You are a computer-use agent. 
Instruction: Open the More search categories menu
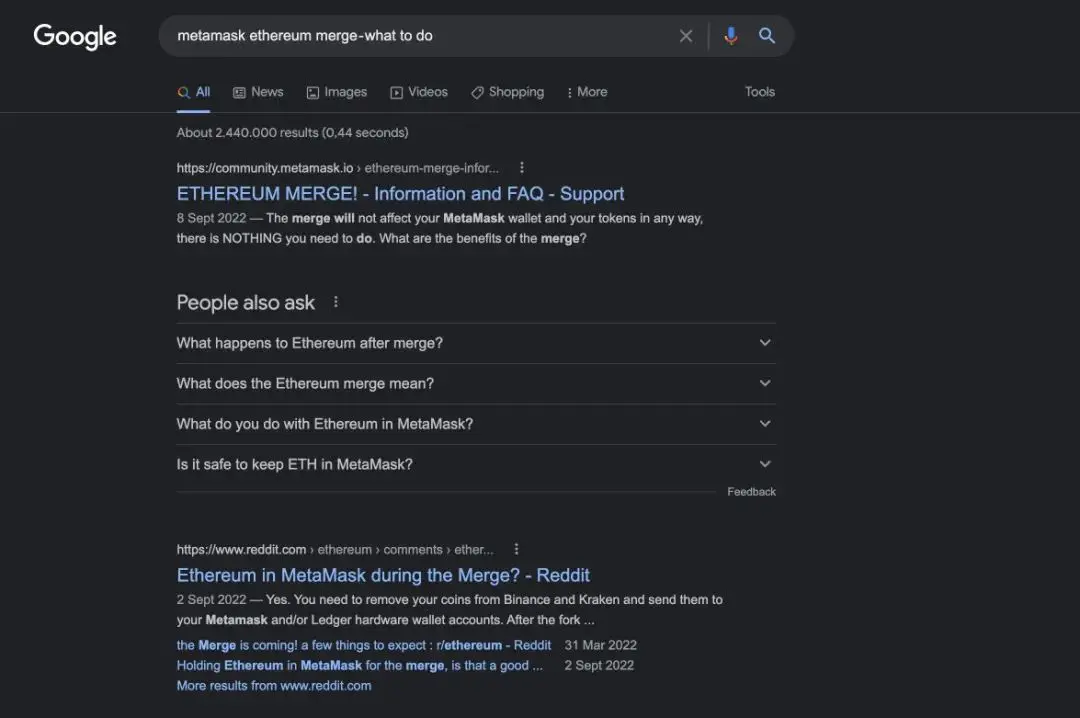pos(587,92)
